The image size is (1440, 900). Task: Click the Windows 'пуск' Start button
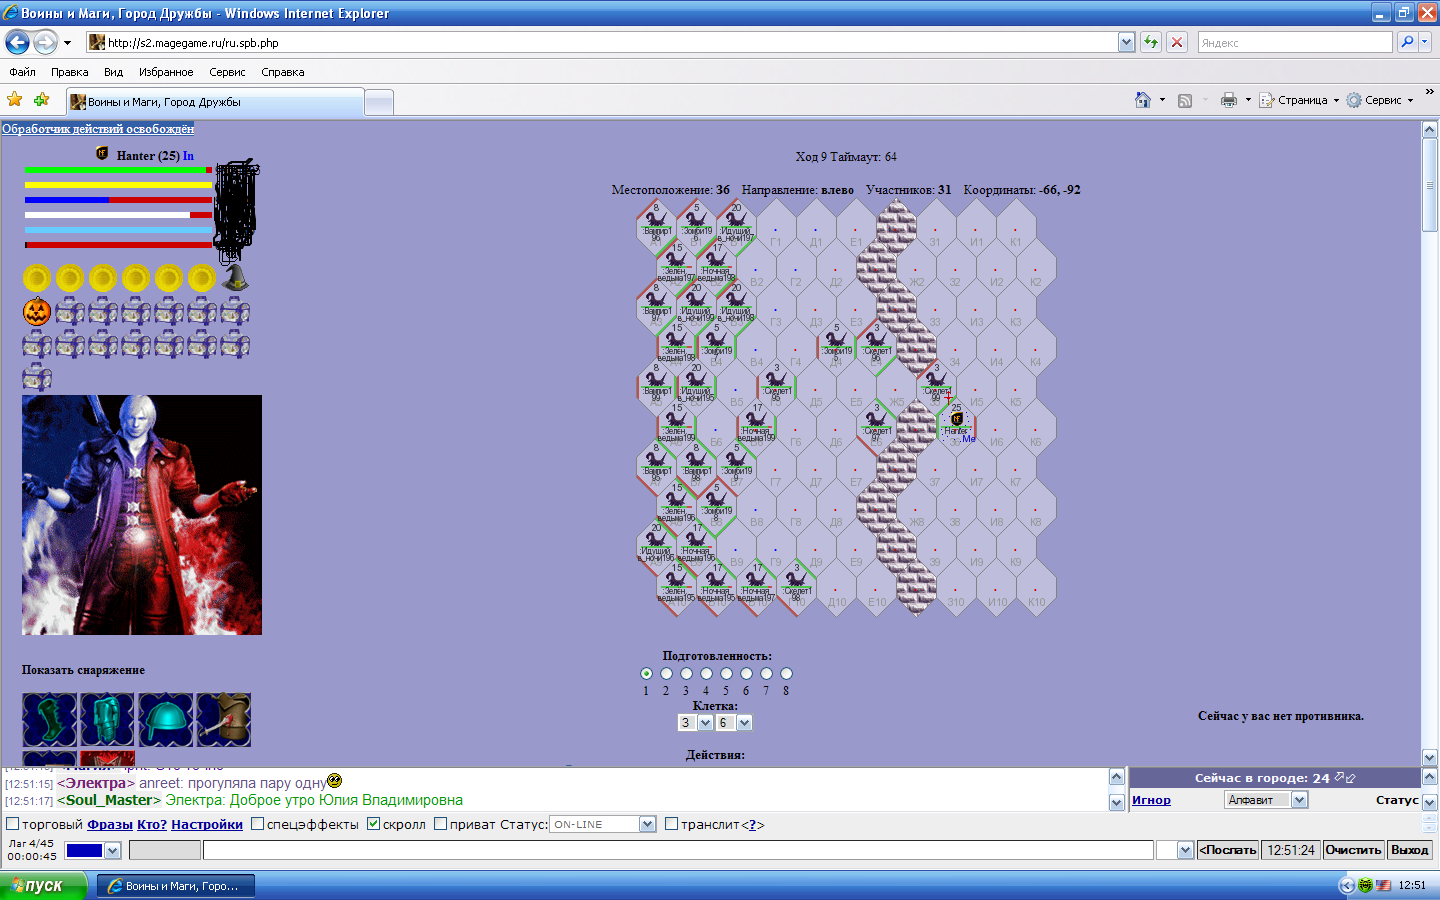[43, 885]
